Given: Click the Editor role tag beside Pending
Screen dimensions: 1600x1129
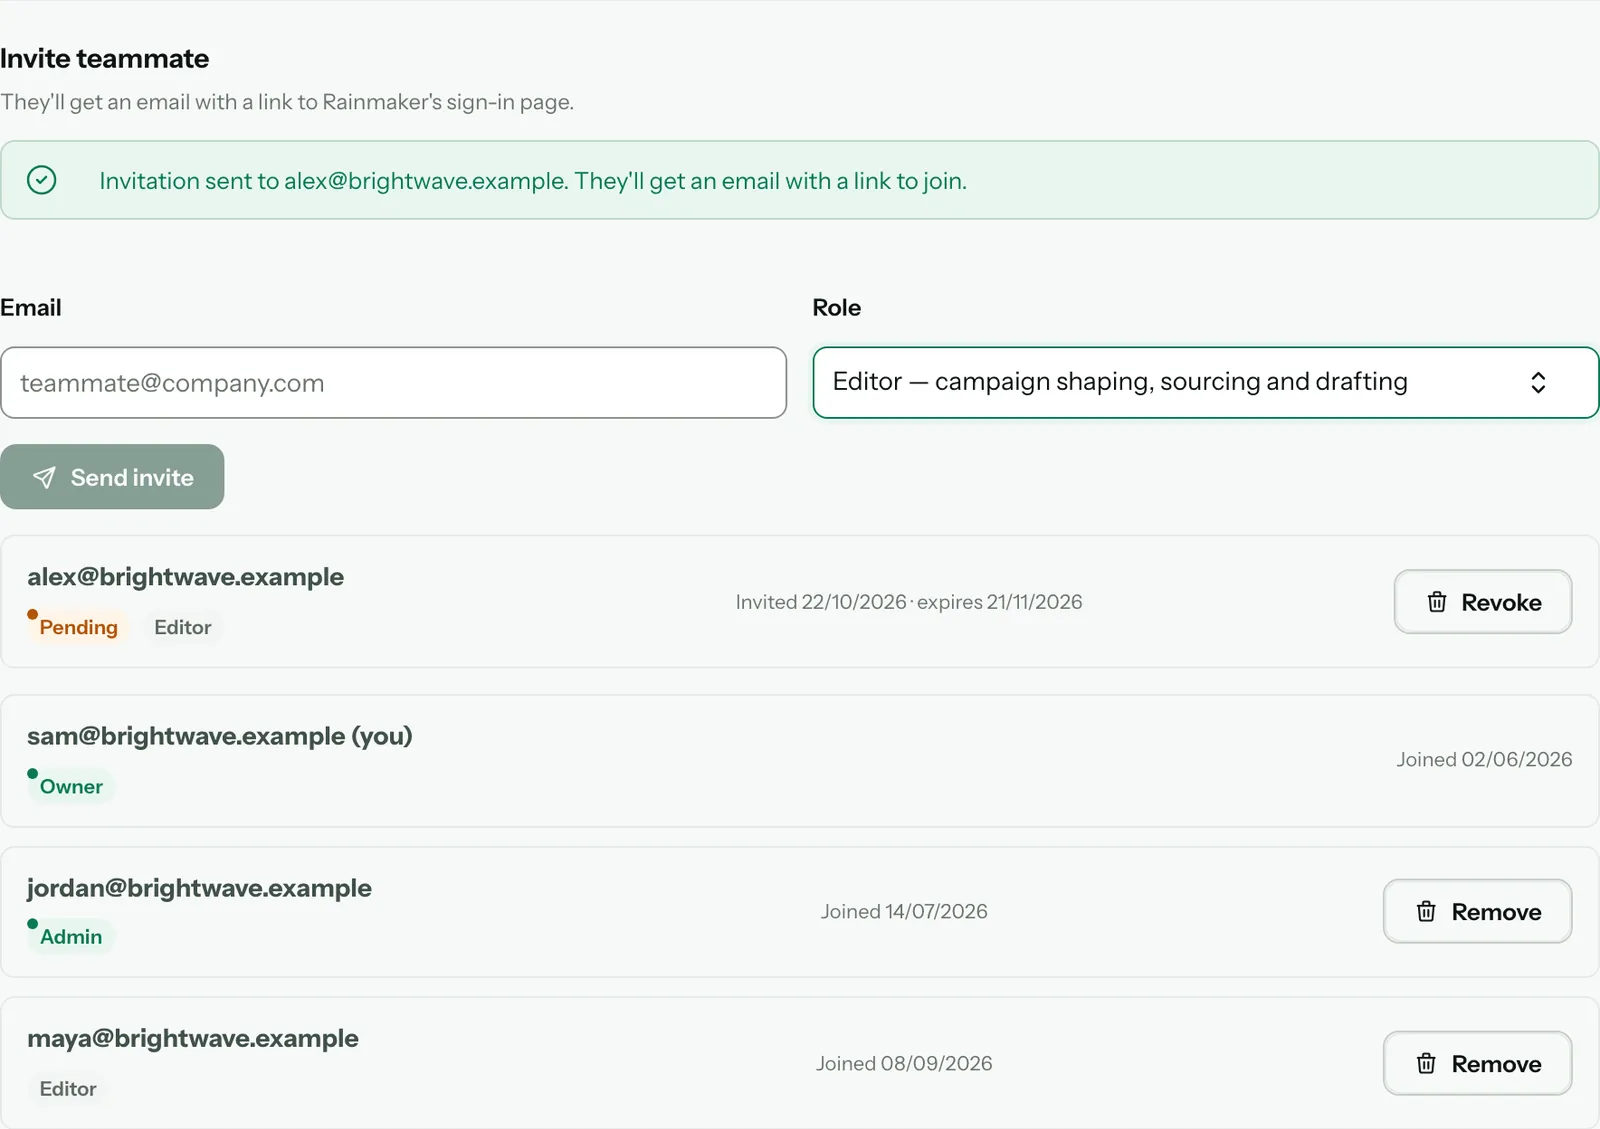Looking at the screenshot, I should [x=183, y=627].
